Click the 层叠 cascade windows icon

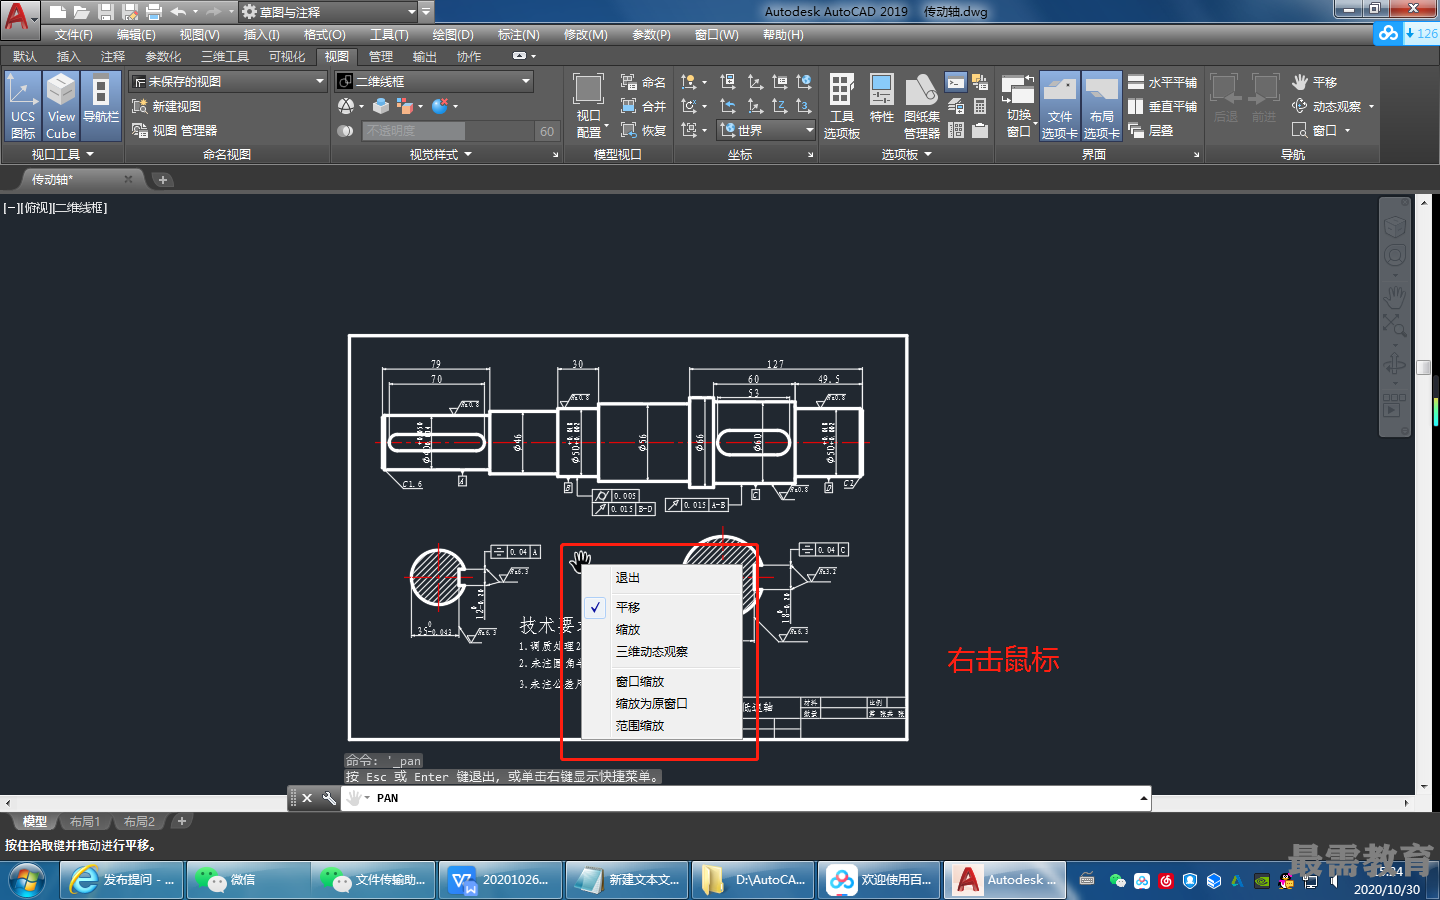[1150, 130]
